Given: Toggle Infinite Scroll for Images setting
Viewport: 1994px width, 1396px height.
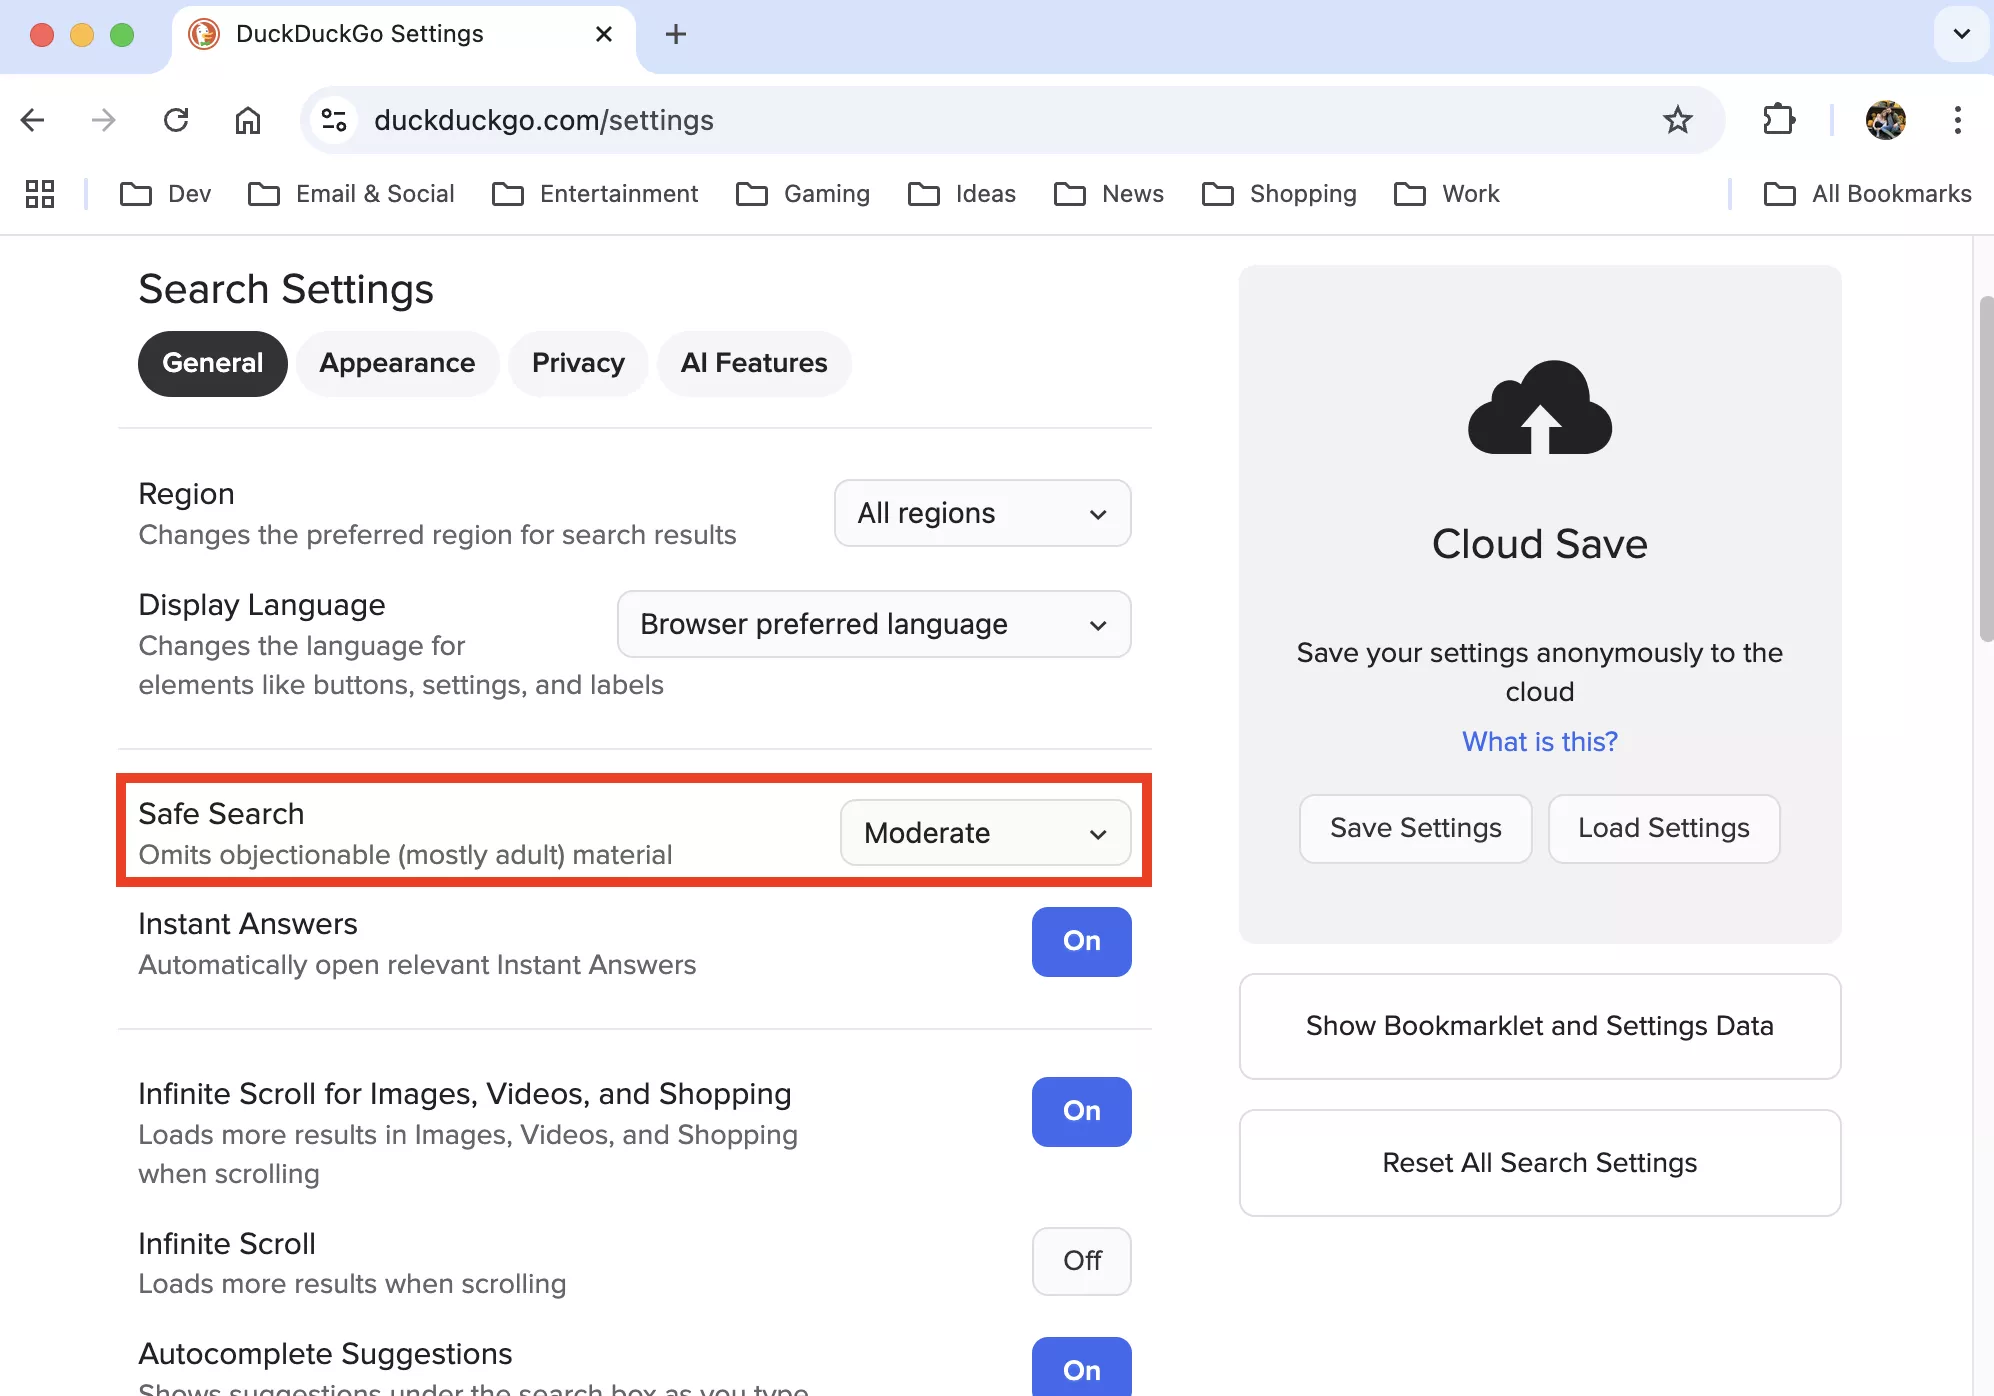Looking at the screenshot, I should coord(1081,1111).
